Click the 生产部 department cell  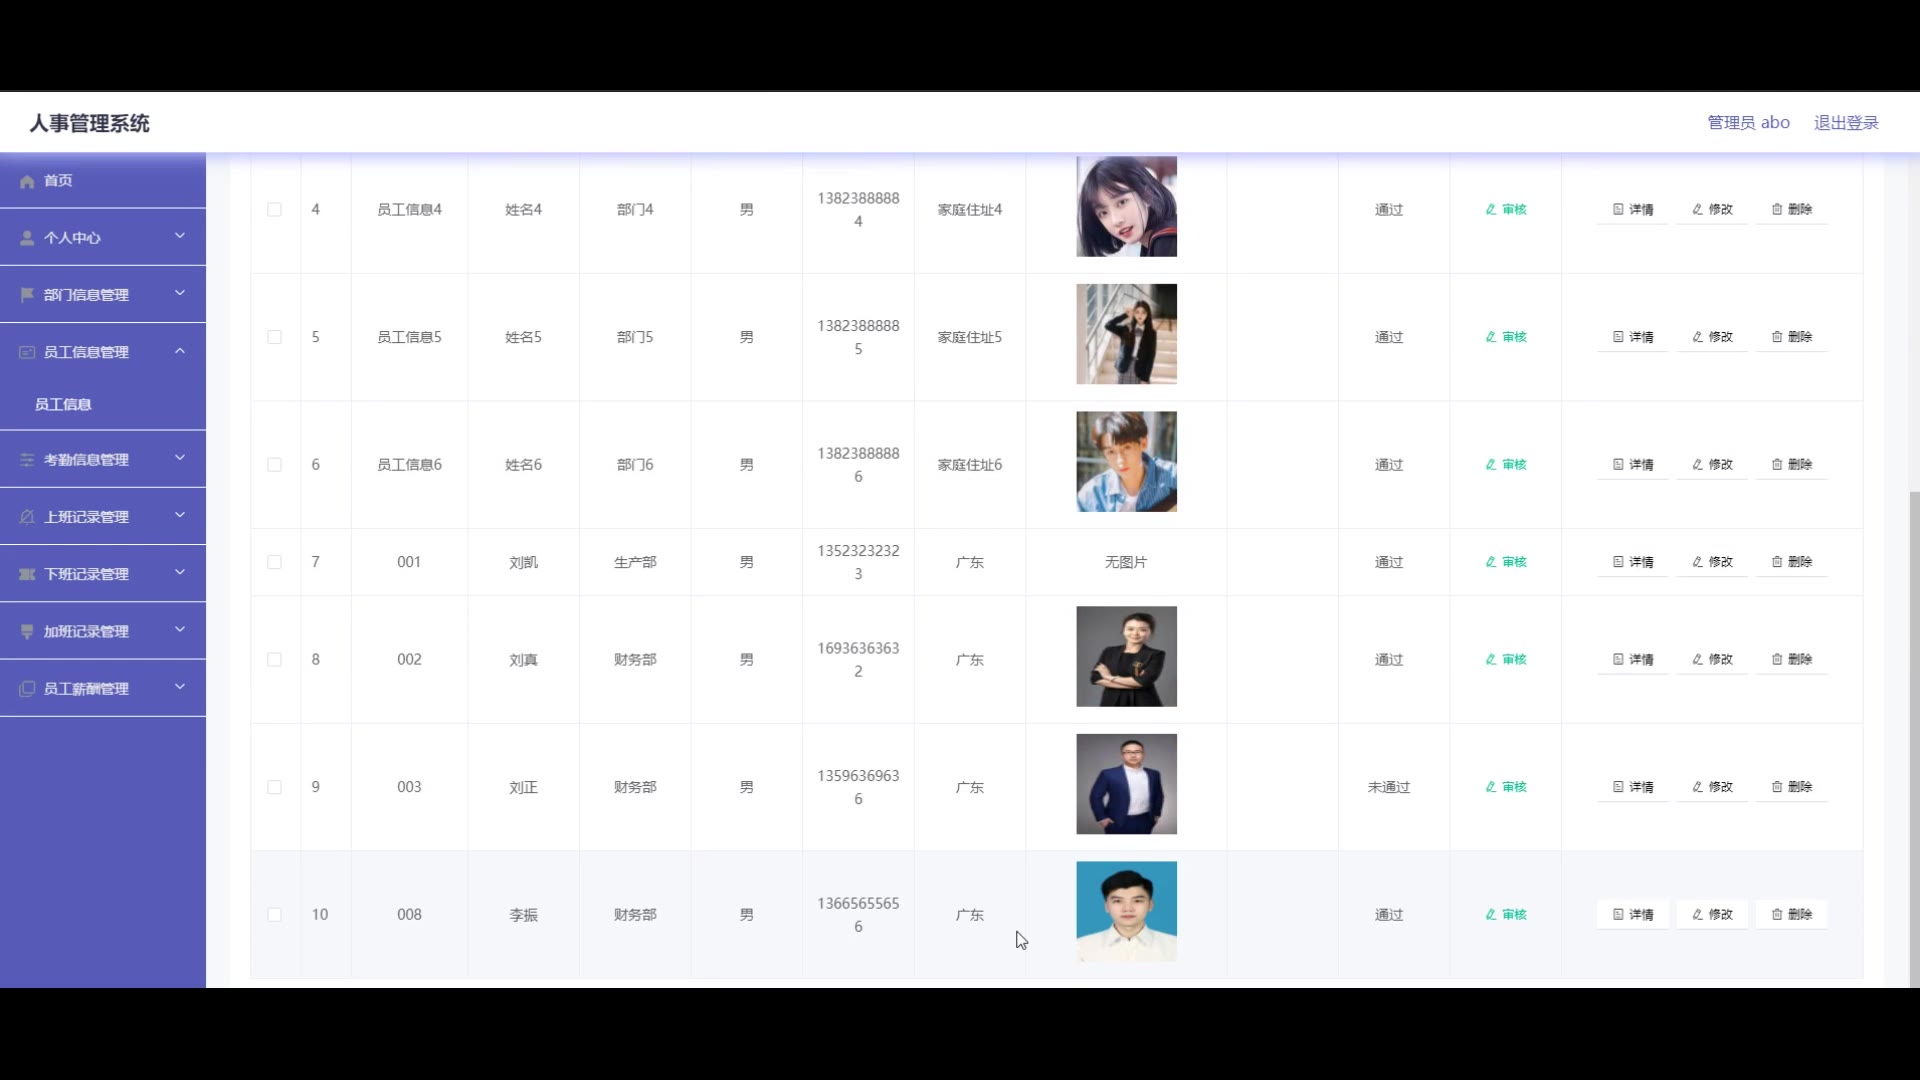click(x=635, y=562)
